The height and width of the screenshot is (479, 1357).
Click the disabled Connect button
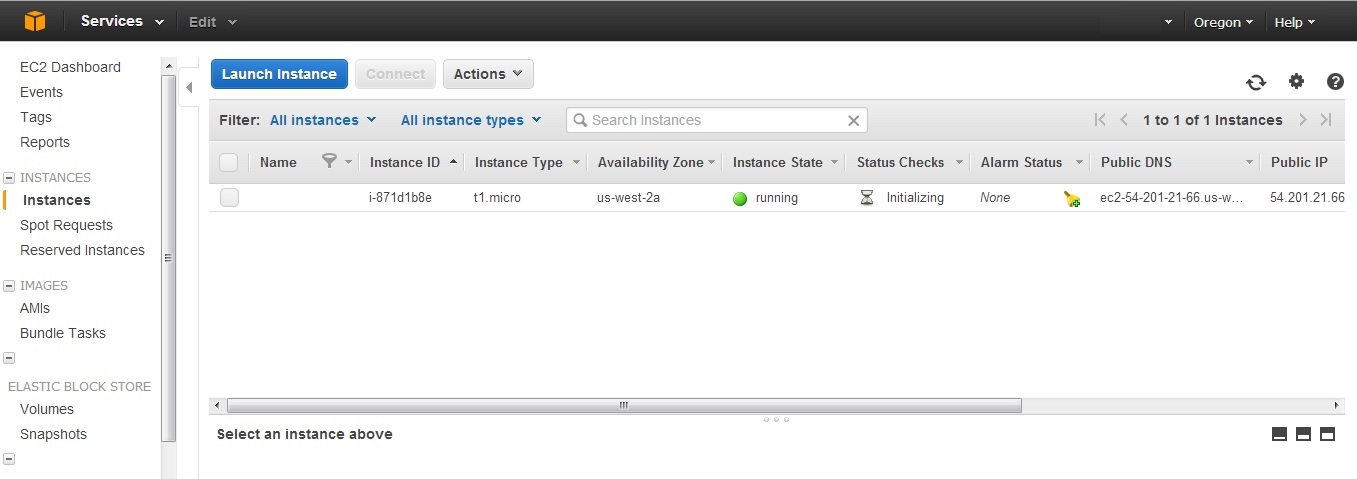(x=395, y=74)
